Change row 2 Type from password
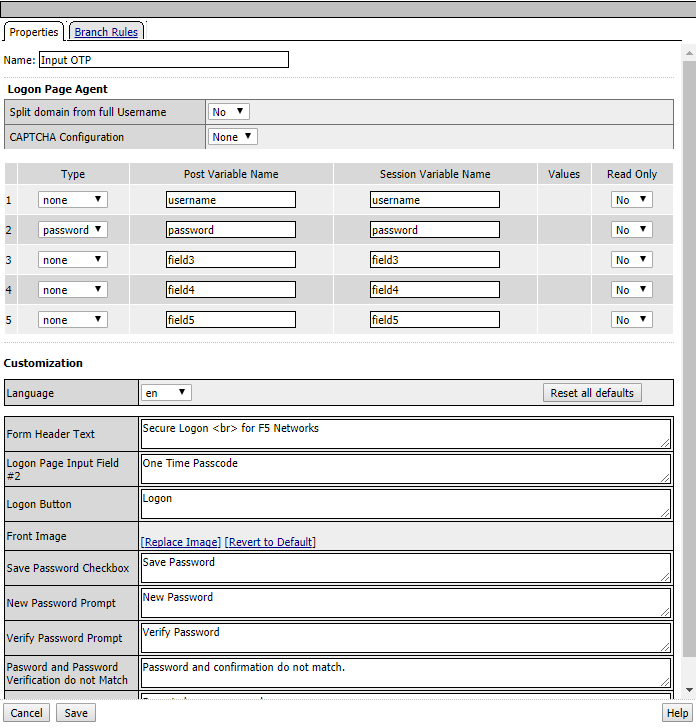Image resolution: width=696 pixels, height=728 pixels. click(x=72, y=230)
